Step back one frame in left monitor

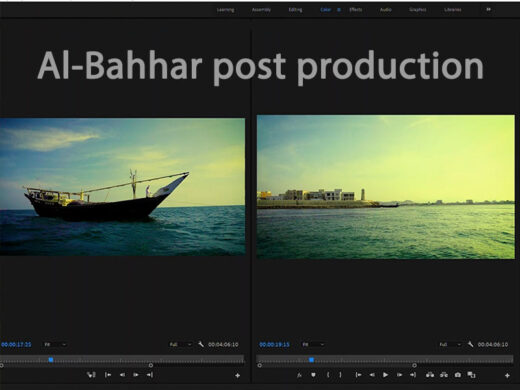pyautogui.click(x=122, y=375)
